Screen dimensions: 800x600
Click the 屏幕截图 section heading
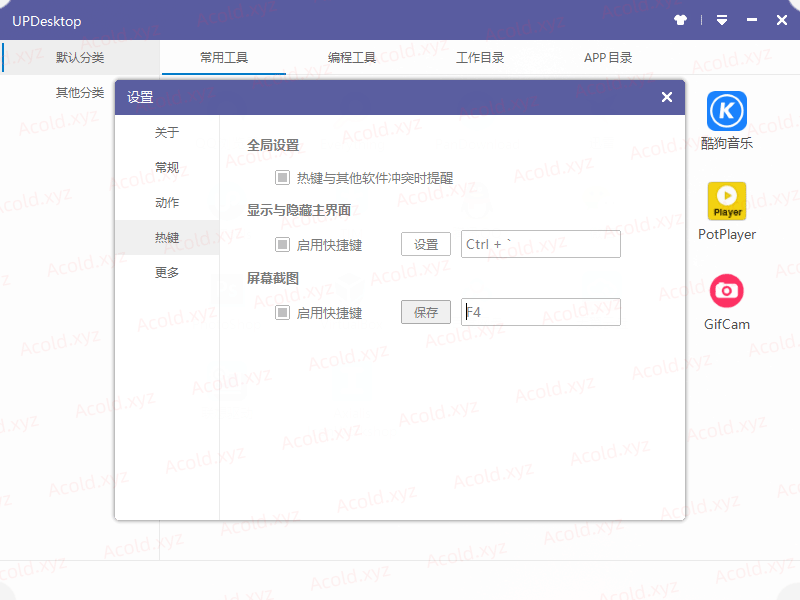[x=273, y=278]
